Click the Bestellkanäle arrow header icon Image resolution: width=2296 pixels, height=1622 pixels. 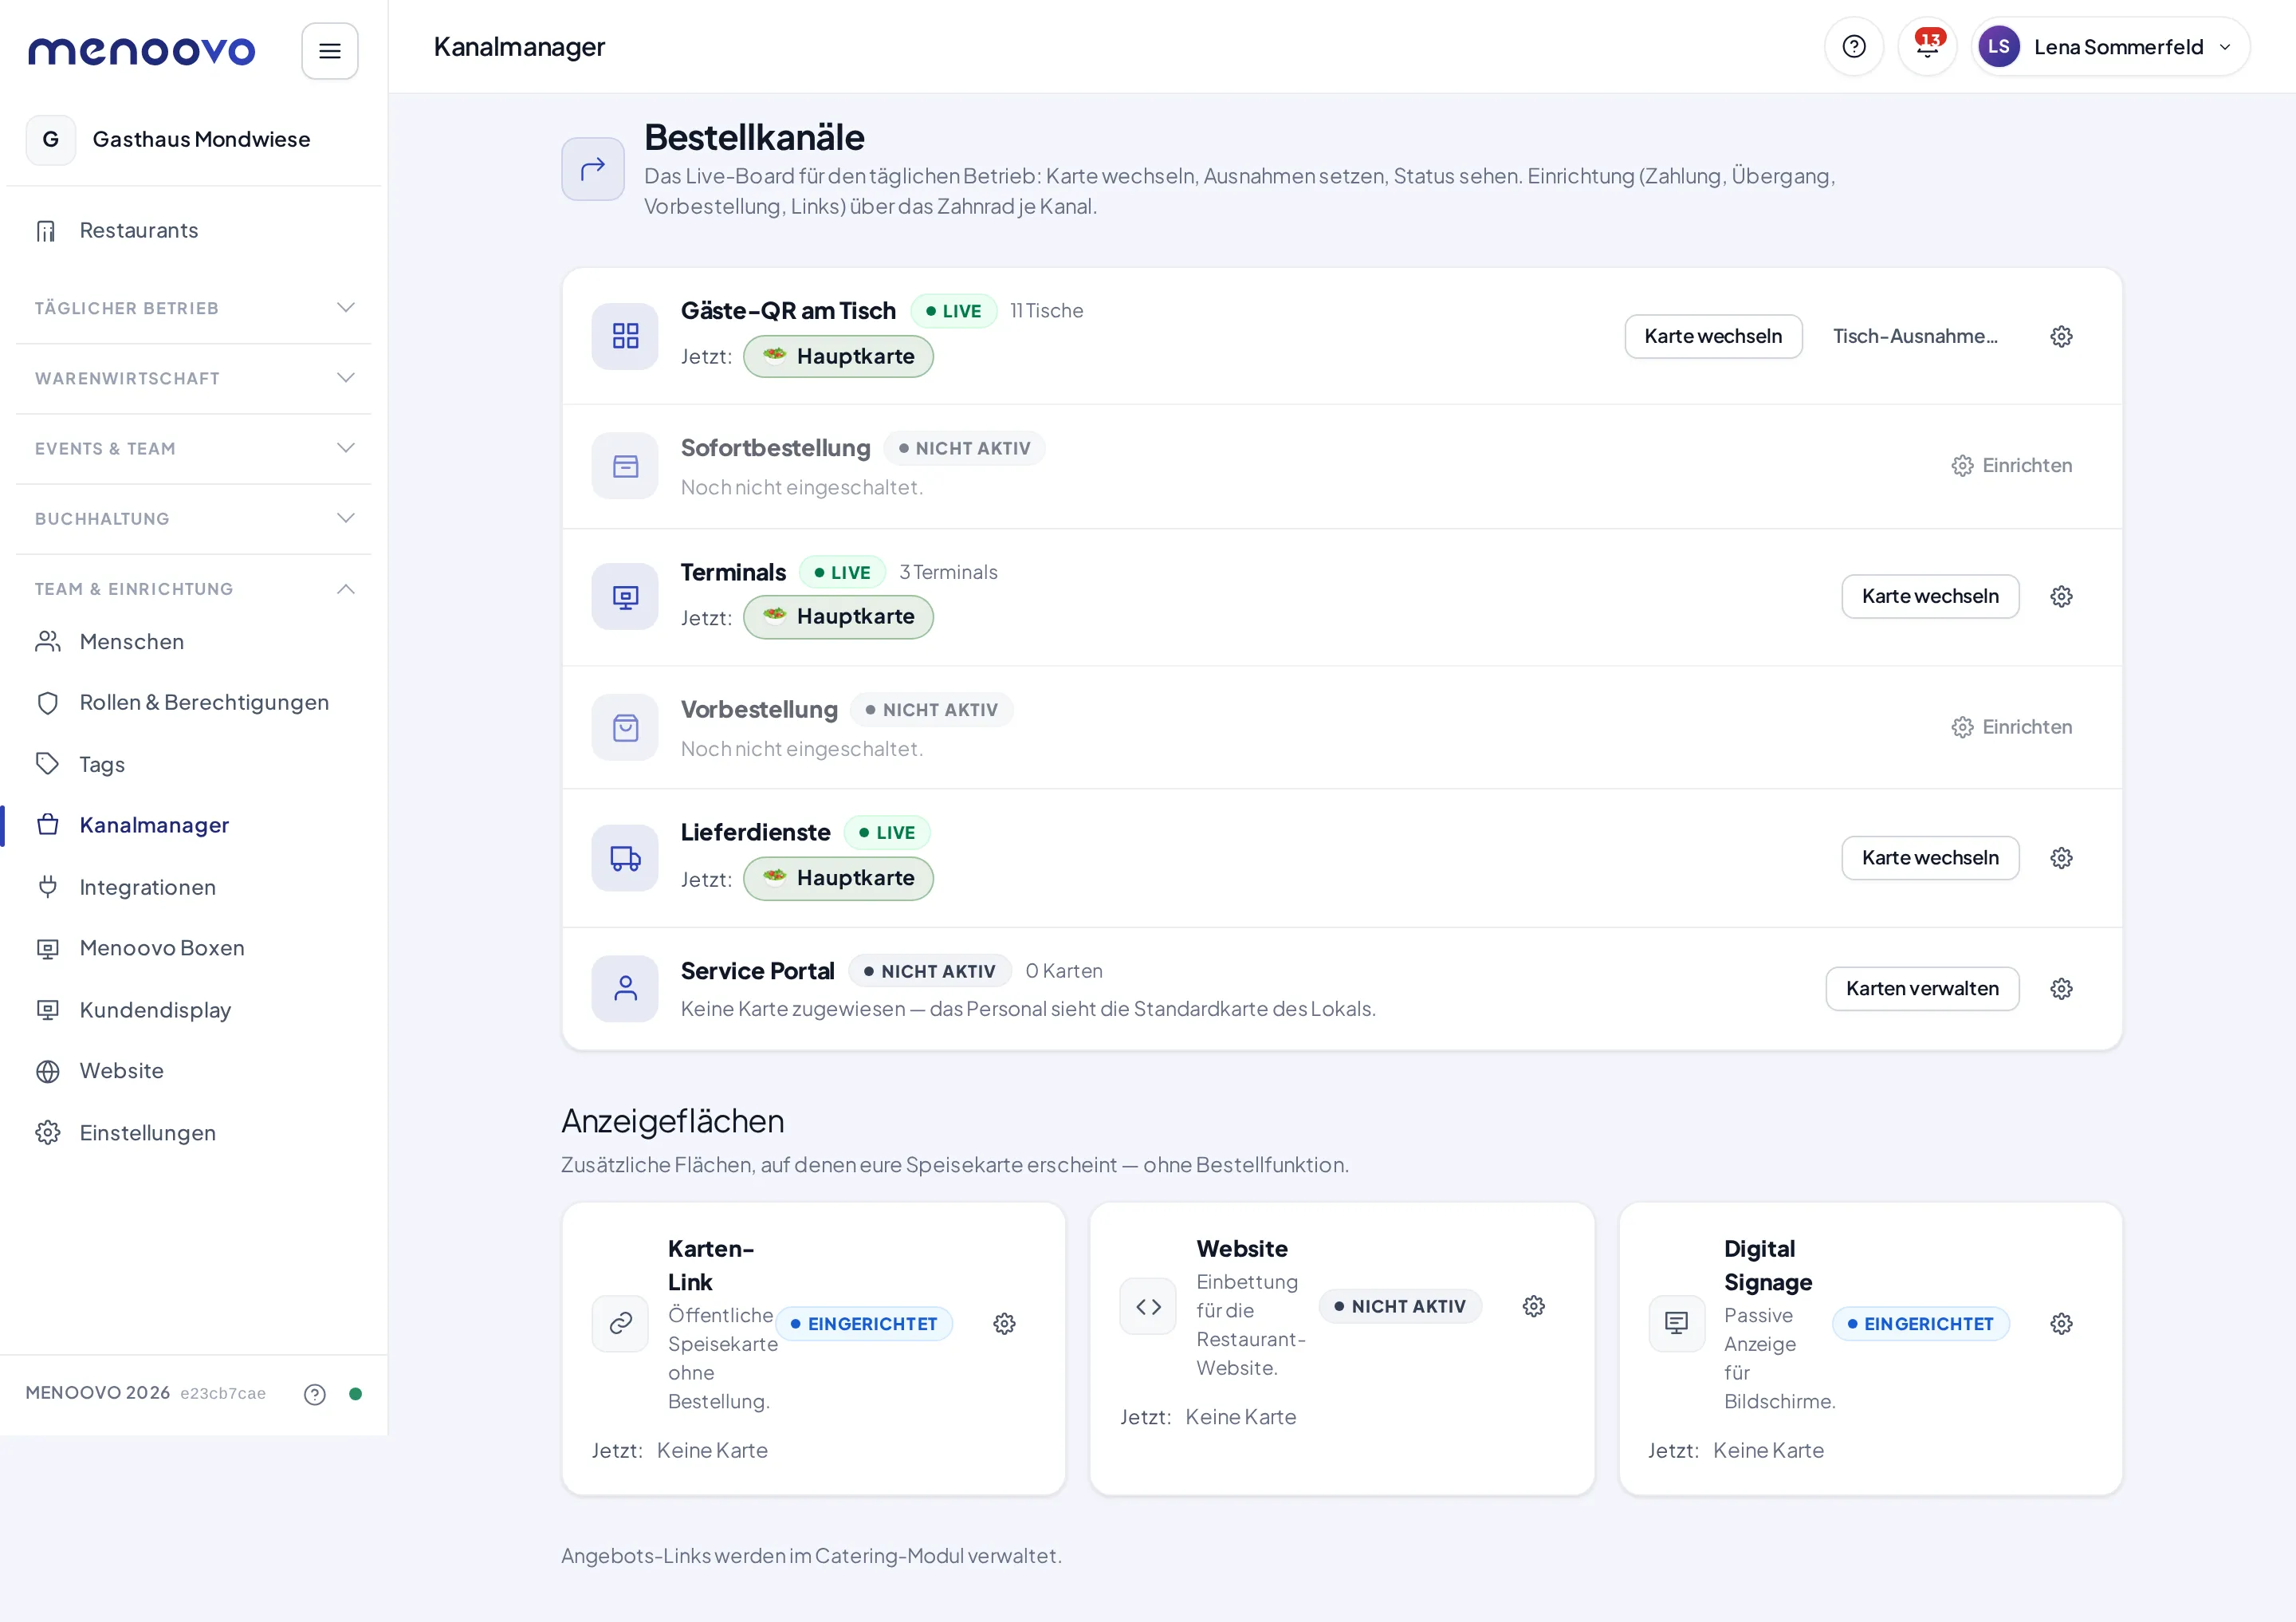coord(593,169)
